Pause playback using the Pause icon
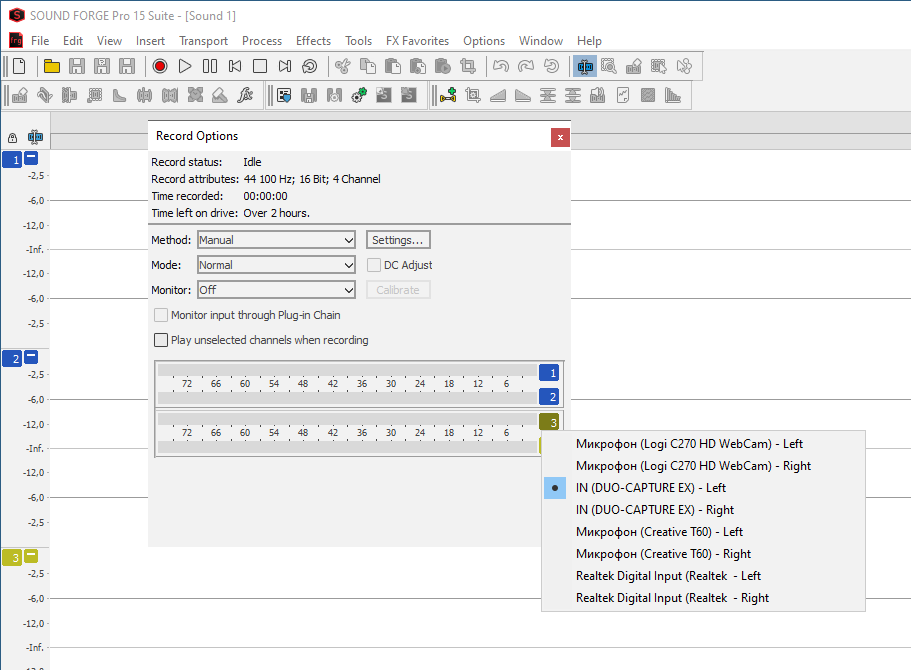Screen dimensions: 911x670 pyautogui.click(x=210, y=66)
